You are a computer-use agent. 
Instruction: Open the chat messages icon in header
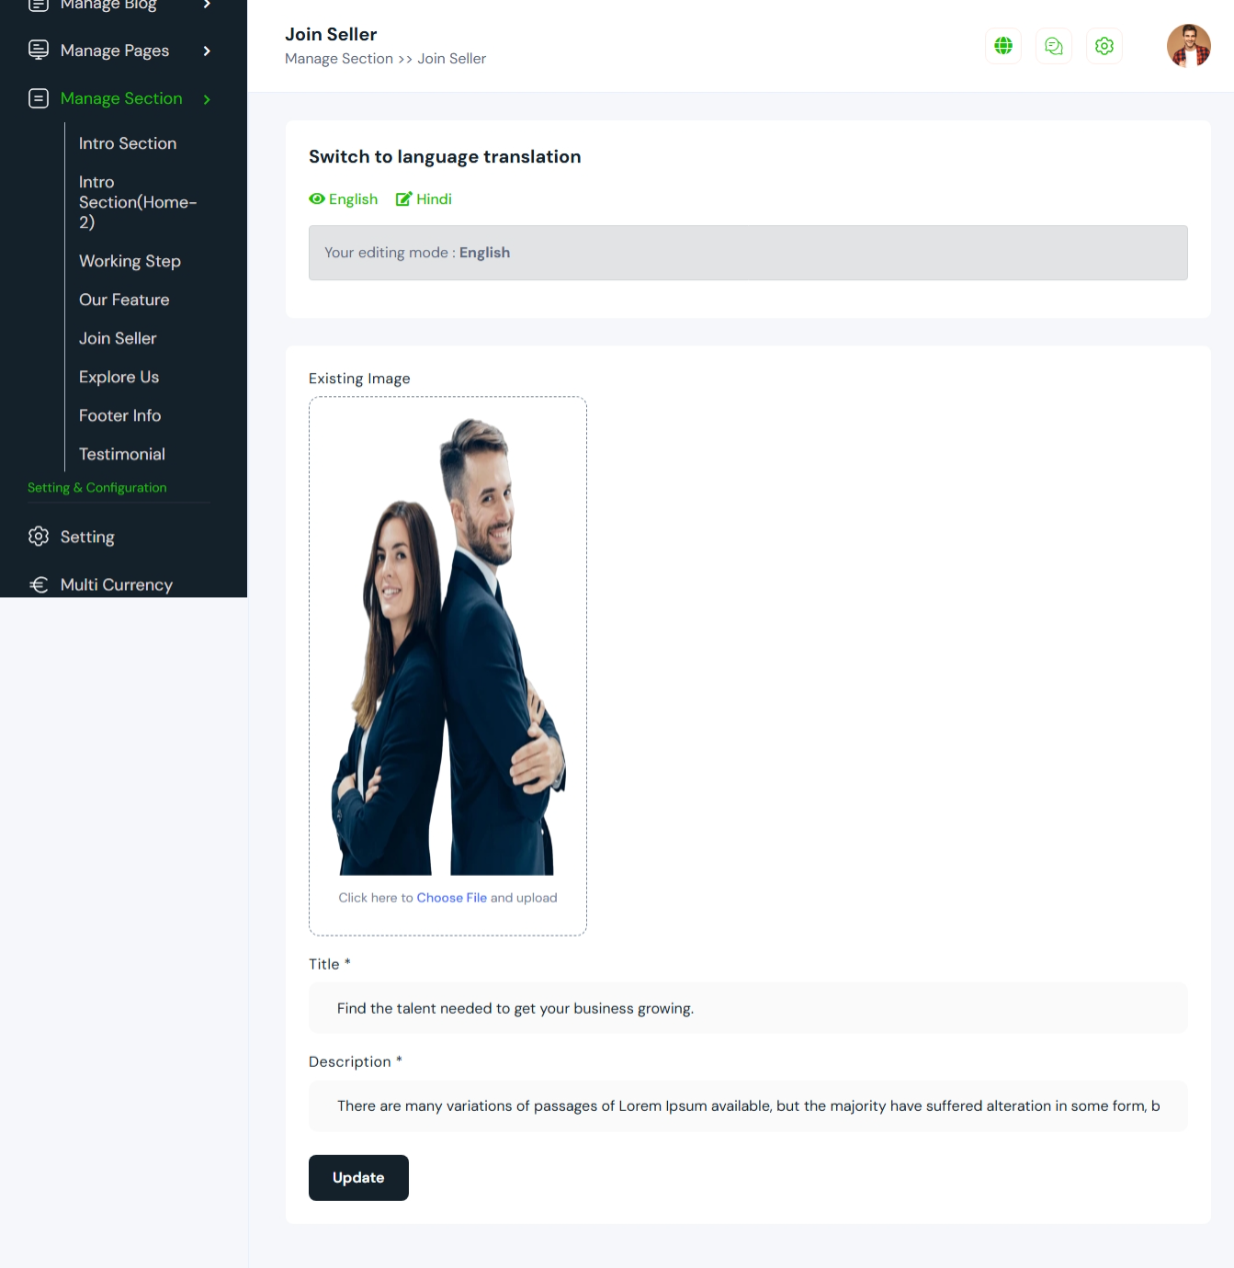[1053, 46]
